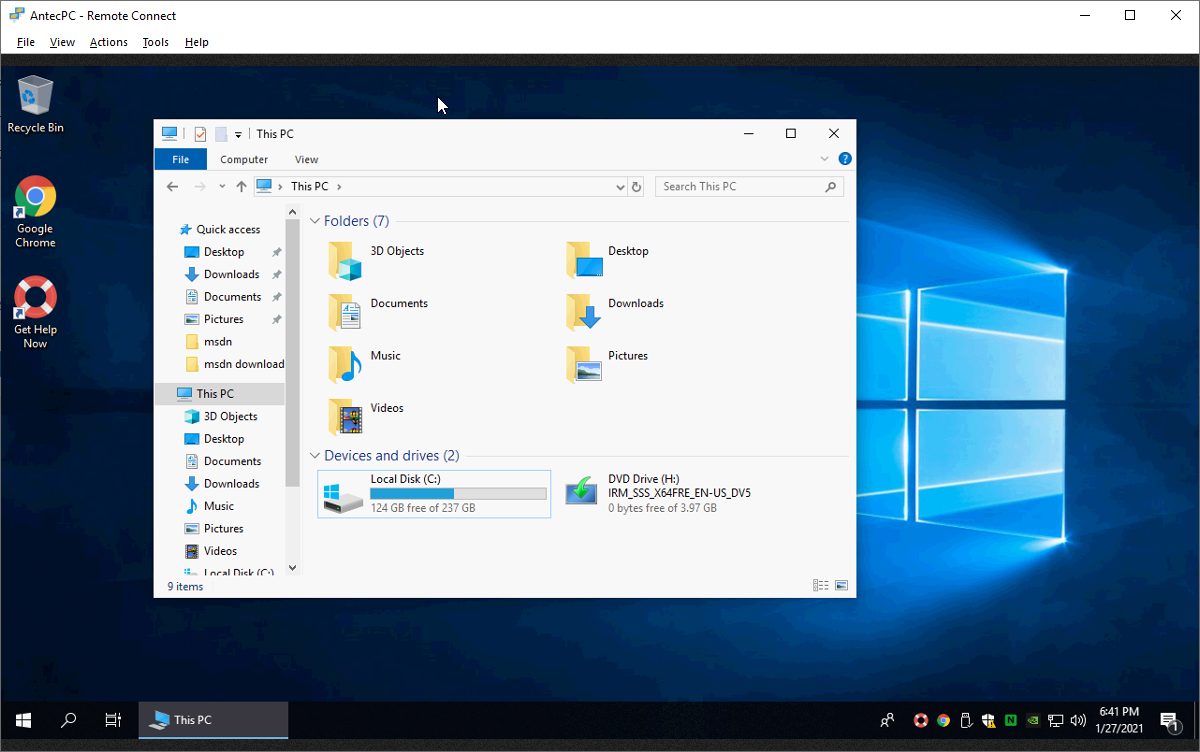
Task: Click the Local Disk (C:) capacity bar
Action: click(458, 493)
